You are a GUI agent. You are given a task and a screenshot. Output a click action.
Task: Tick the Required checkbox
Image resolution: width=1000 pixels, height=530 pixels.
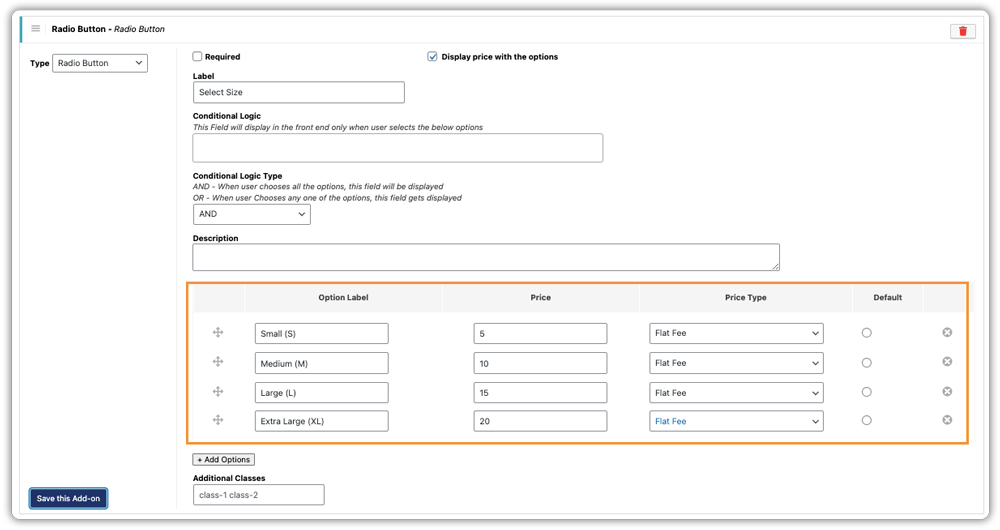click(198, 56)
